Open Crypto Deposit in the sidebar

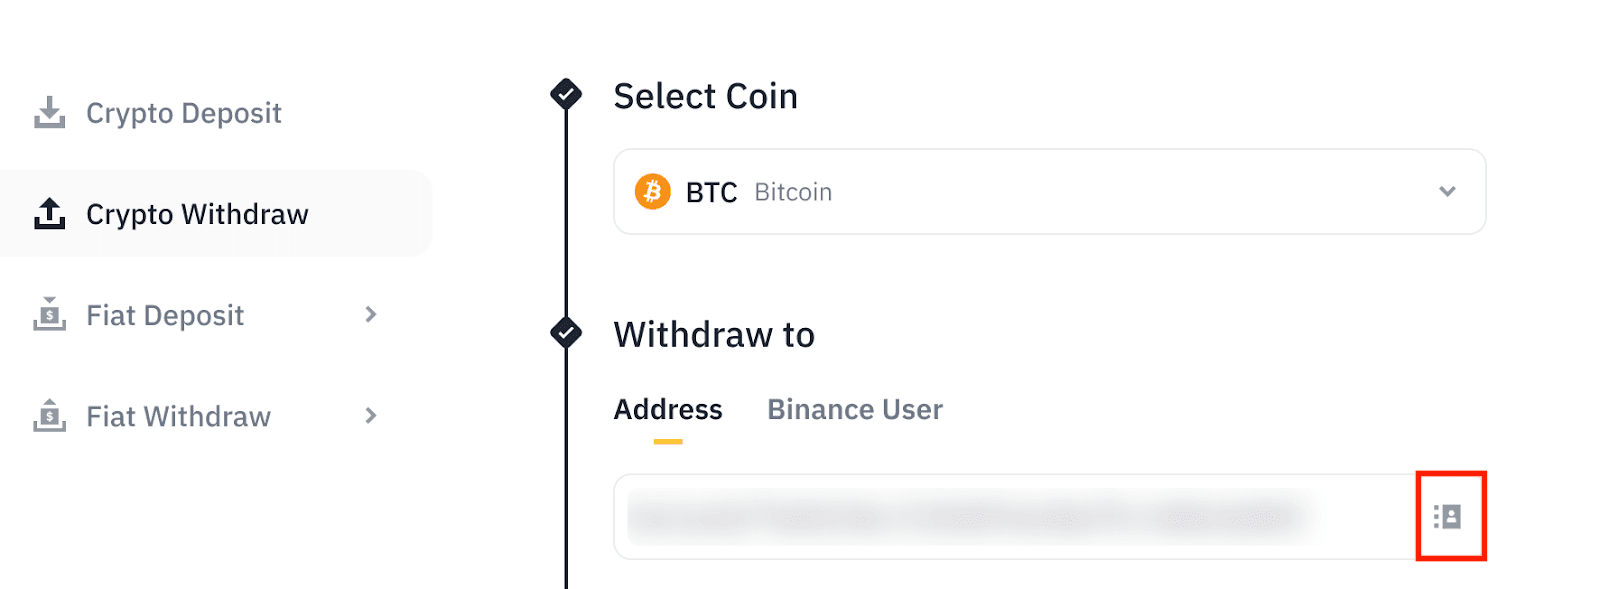tap(184, 113)
